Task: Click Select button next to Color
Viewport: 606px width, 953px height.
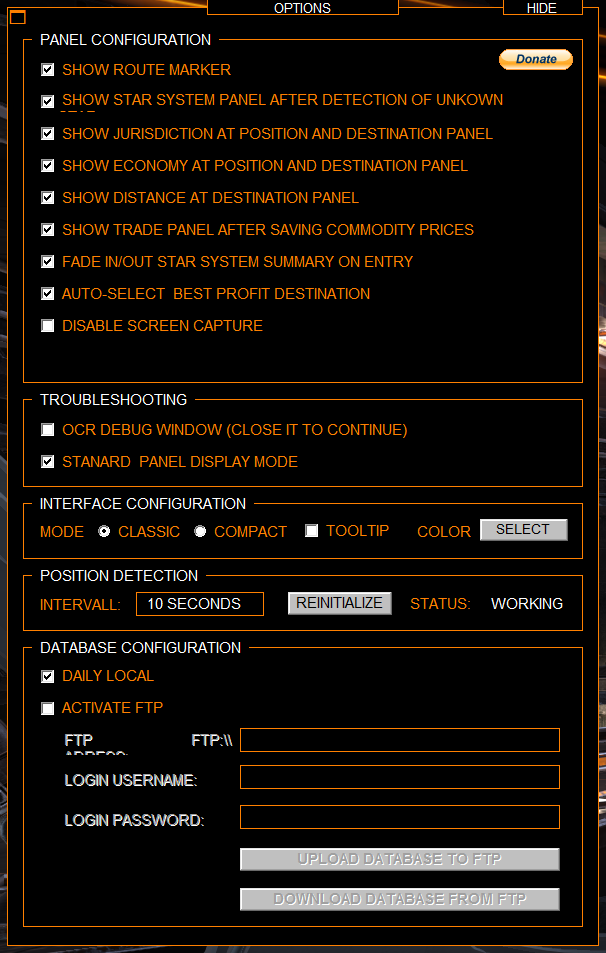Action: (x=523, y=529)
